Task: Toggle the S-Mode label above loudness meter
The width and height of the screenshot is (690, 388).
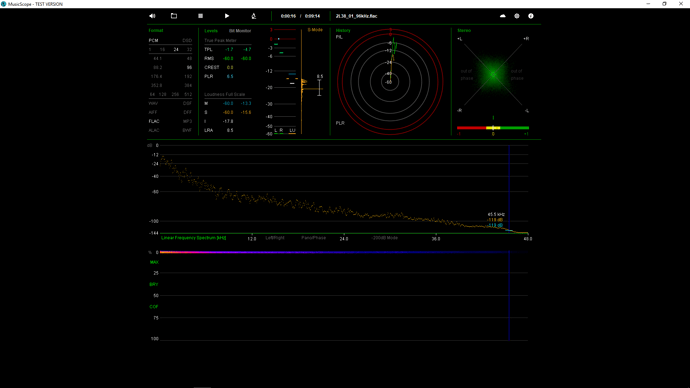Action: tap(315, 30)
